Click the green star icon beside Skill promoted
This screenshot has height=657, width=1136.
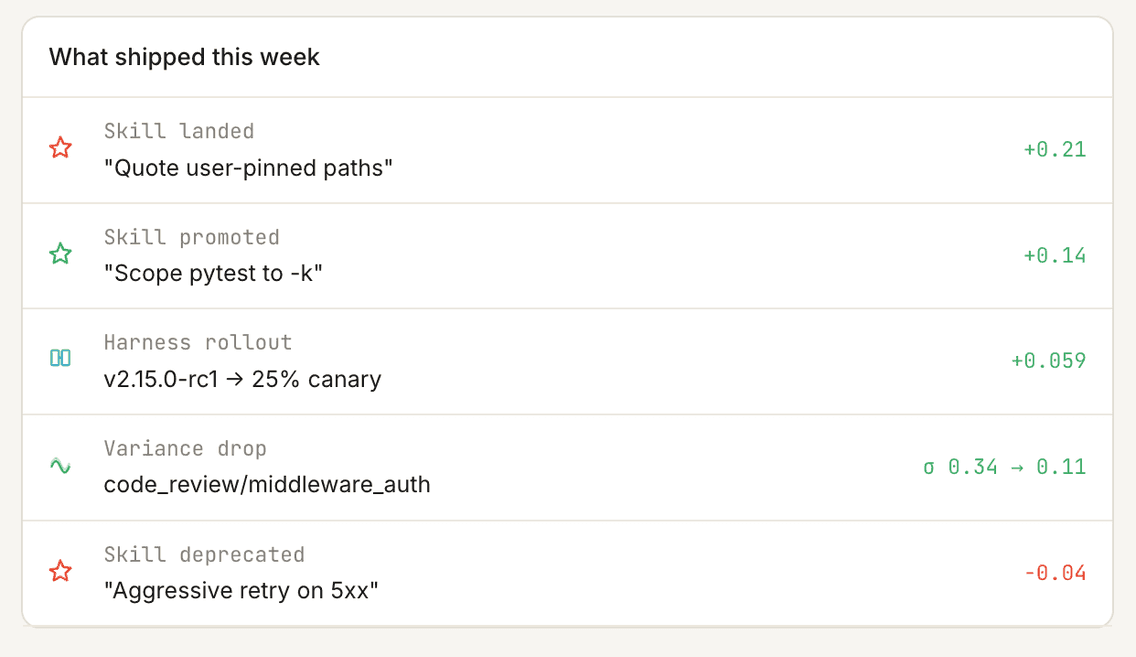click(61, 254)
